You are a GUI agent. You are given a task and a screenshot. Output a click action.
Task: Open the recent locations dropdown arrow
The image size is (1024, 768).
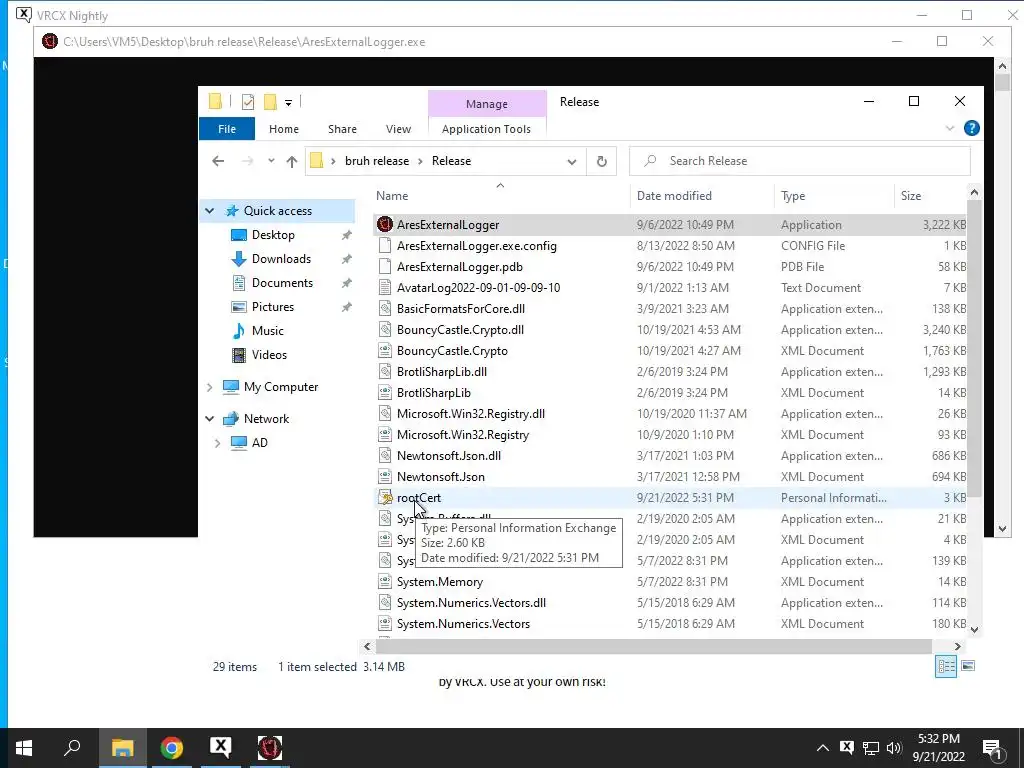(271, 161)
